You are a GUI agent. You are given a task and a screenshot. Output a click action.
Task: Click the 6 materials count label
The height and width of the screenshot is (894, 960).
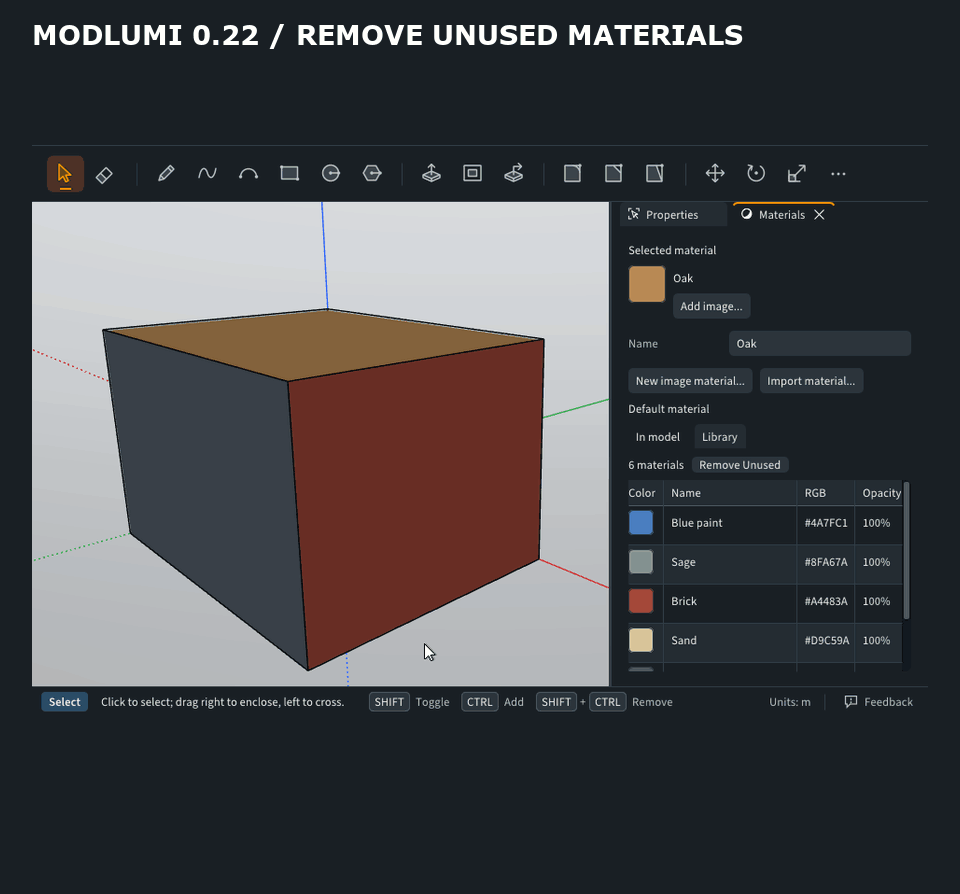656,465
